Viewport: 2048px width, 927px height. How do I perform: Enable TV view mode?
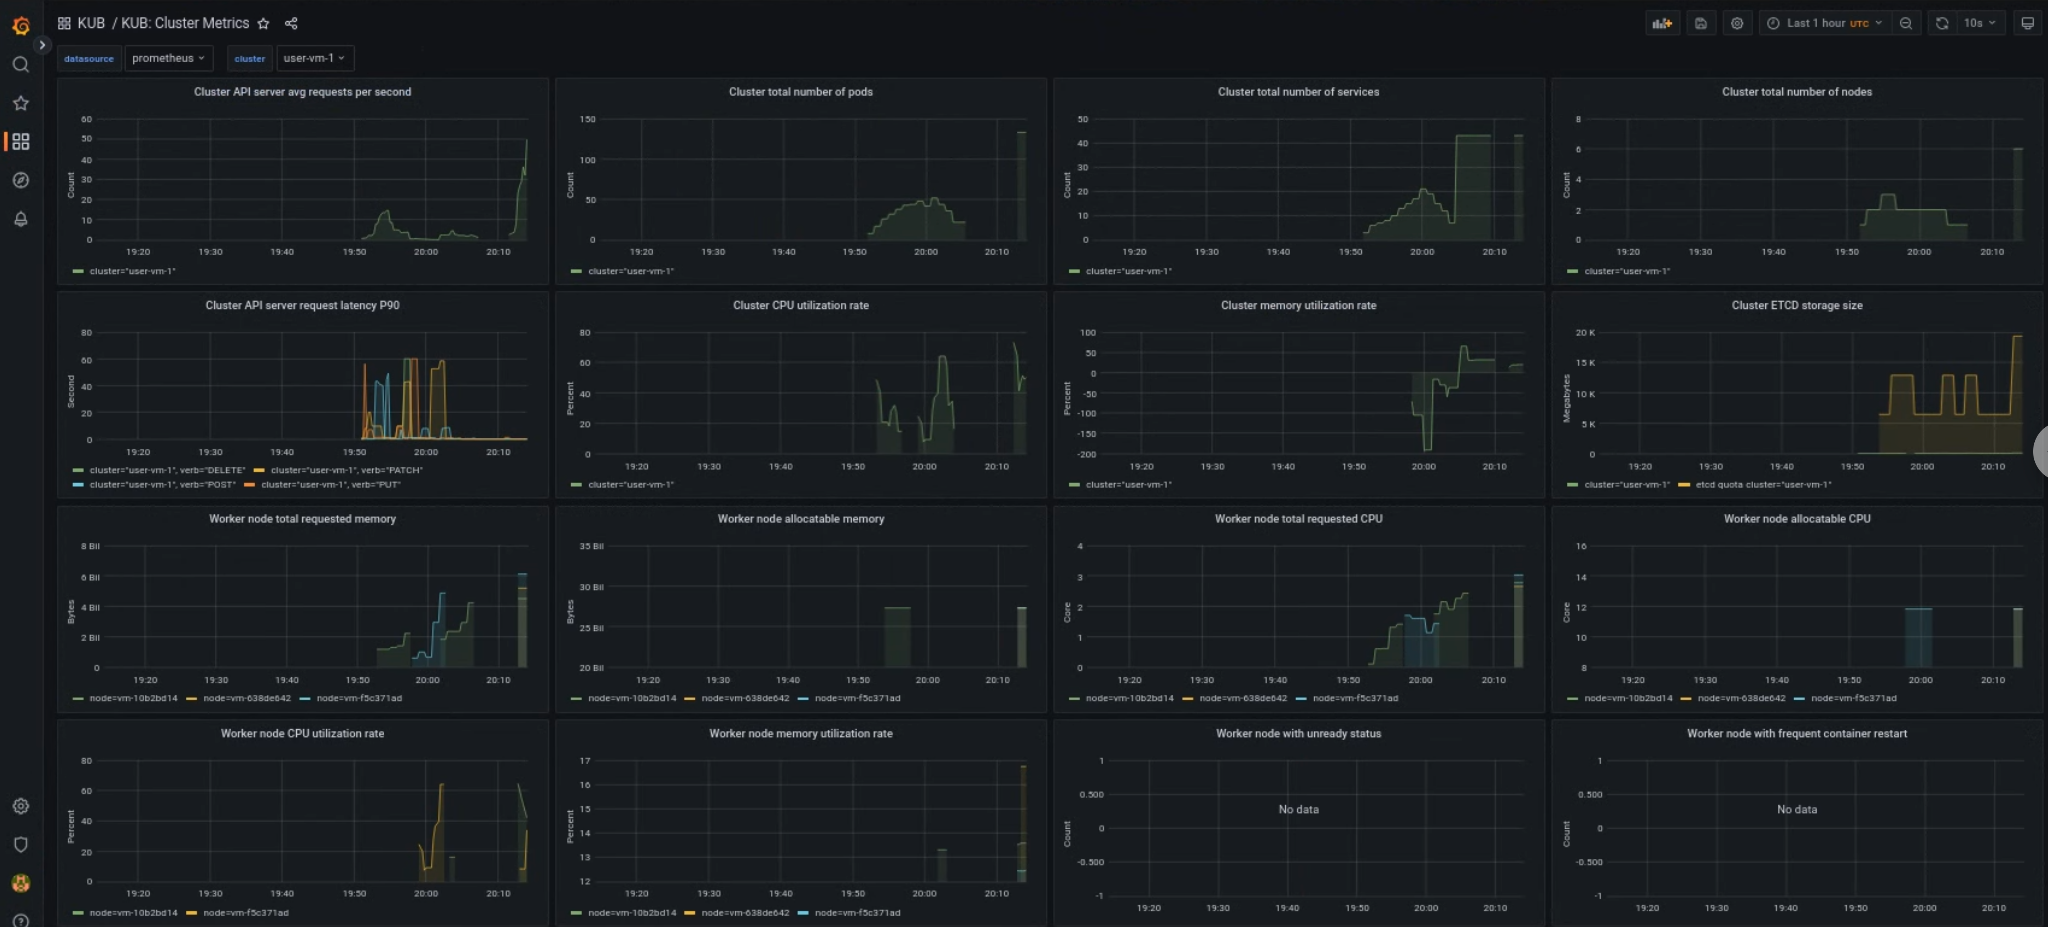tap(2028, 22)
